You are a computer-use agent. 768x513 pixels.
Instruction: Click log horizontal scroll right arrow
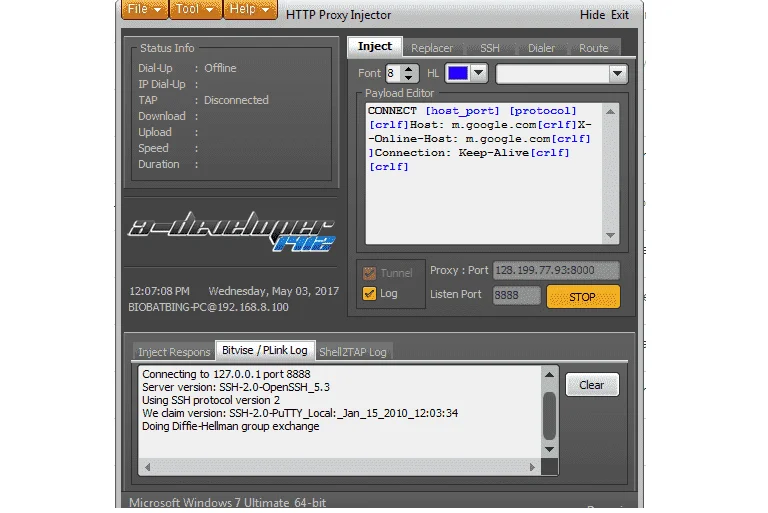click(532, 467)
